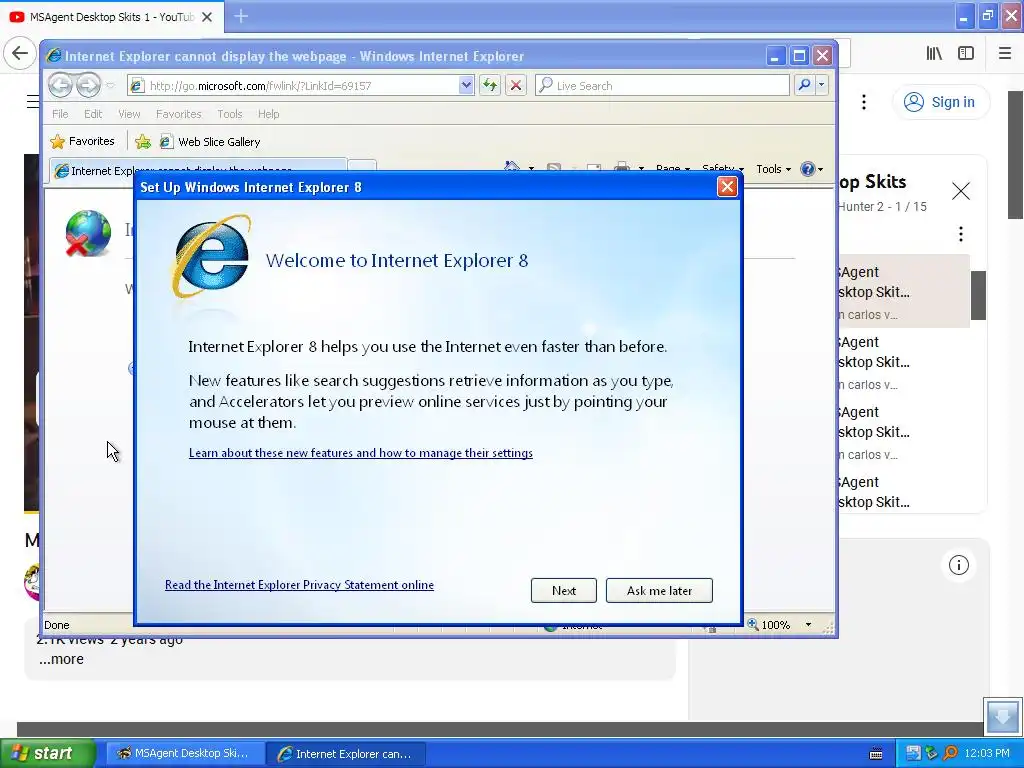Close the YouTube playlist panel
Image resolution: width=1024 pixels, height=768 pixels.
961,191
